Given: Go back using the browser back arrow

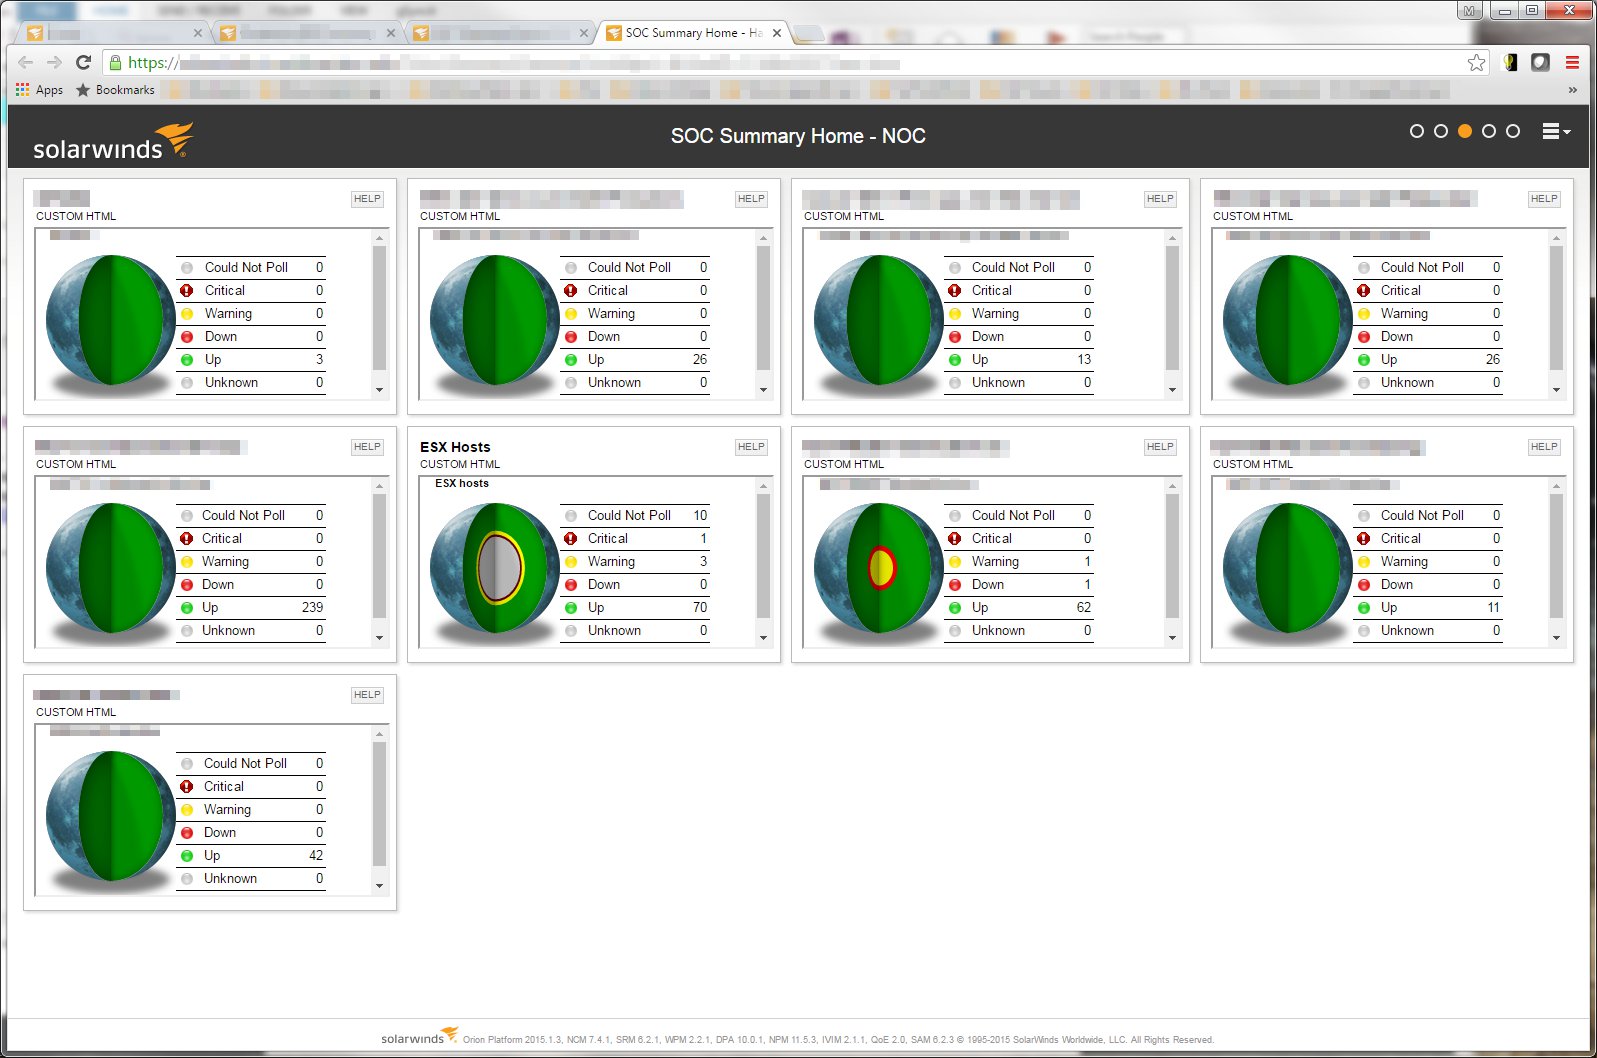Looking at the screenshot, I should point(25,62).
